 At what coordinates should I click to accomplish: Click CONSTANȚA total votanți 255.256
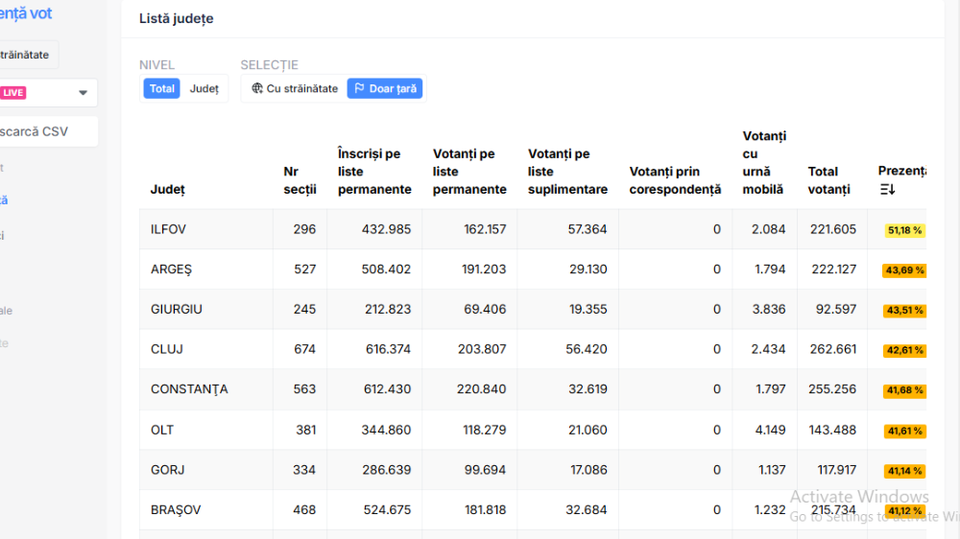tap(833, 390)
